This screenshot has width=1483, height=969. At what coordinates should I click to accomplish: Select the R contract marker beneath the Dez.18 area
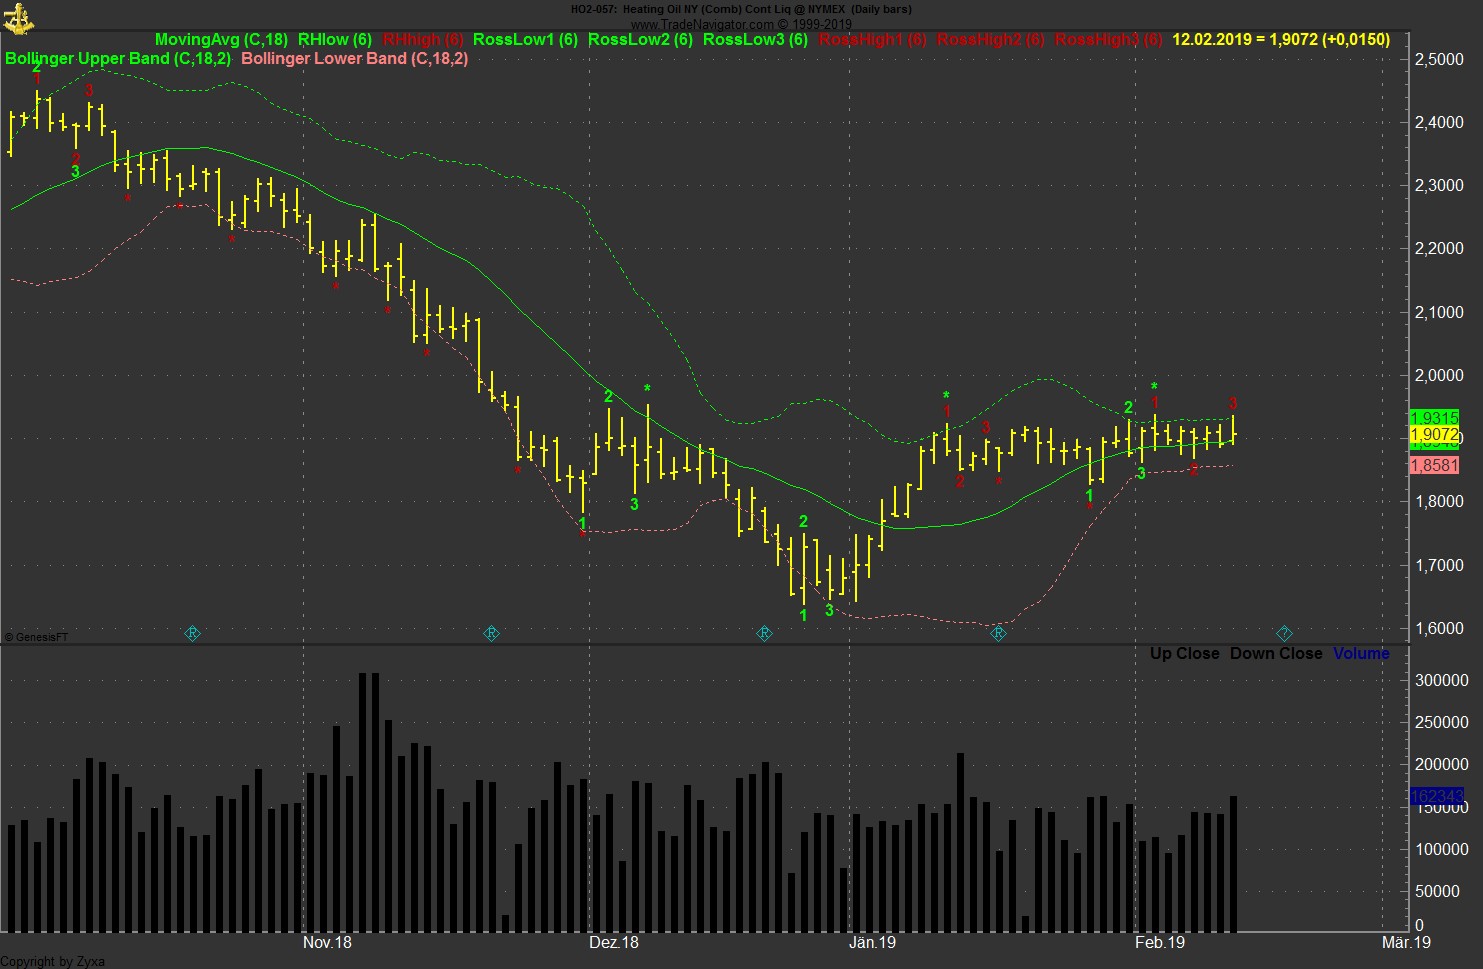point(491,633)
